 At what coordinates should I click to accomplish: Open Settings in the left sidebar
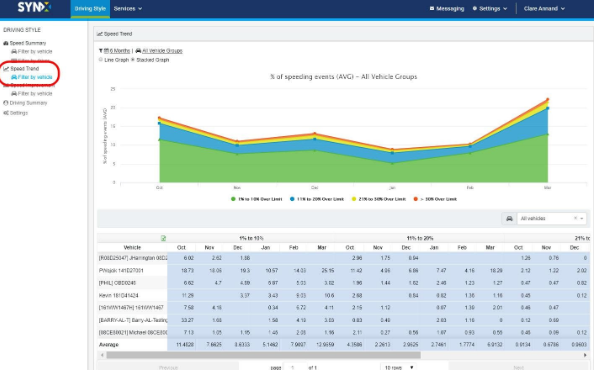tap(16, 113)
